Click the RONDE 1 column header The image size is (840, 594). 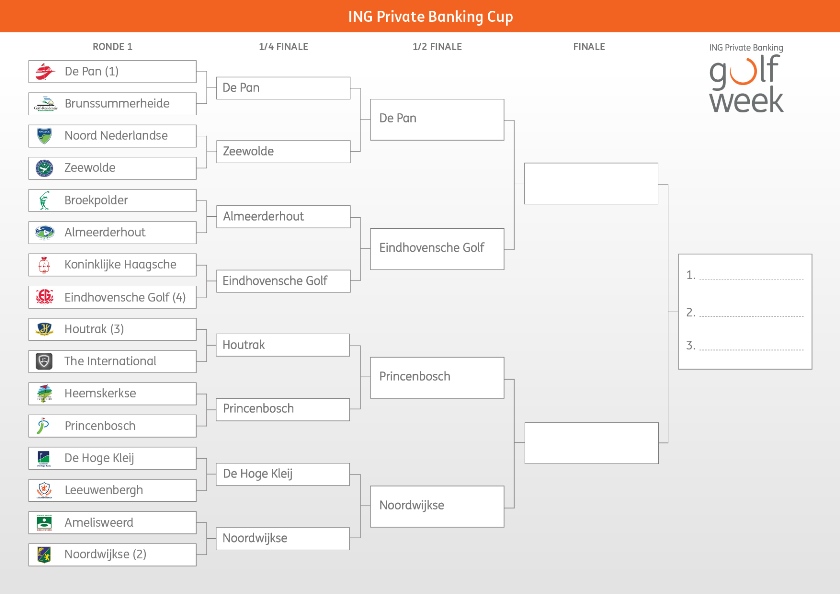tap(112, 47)
